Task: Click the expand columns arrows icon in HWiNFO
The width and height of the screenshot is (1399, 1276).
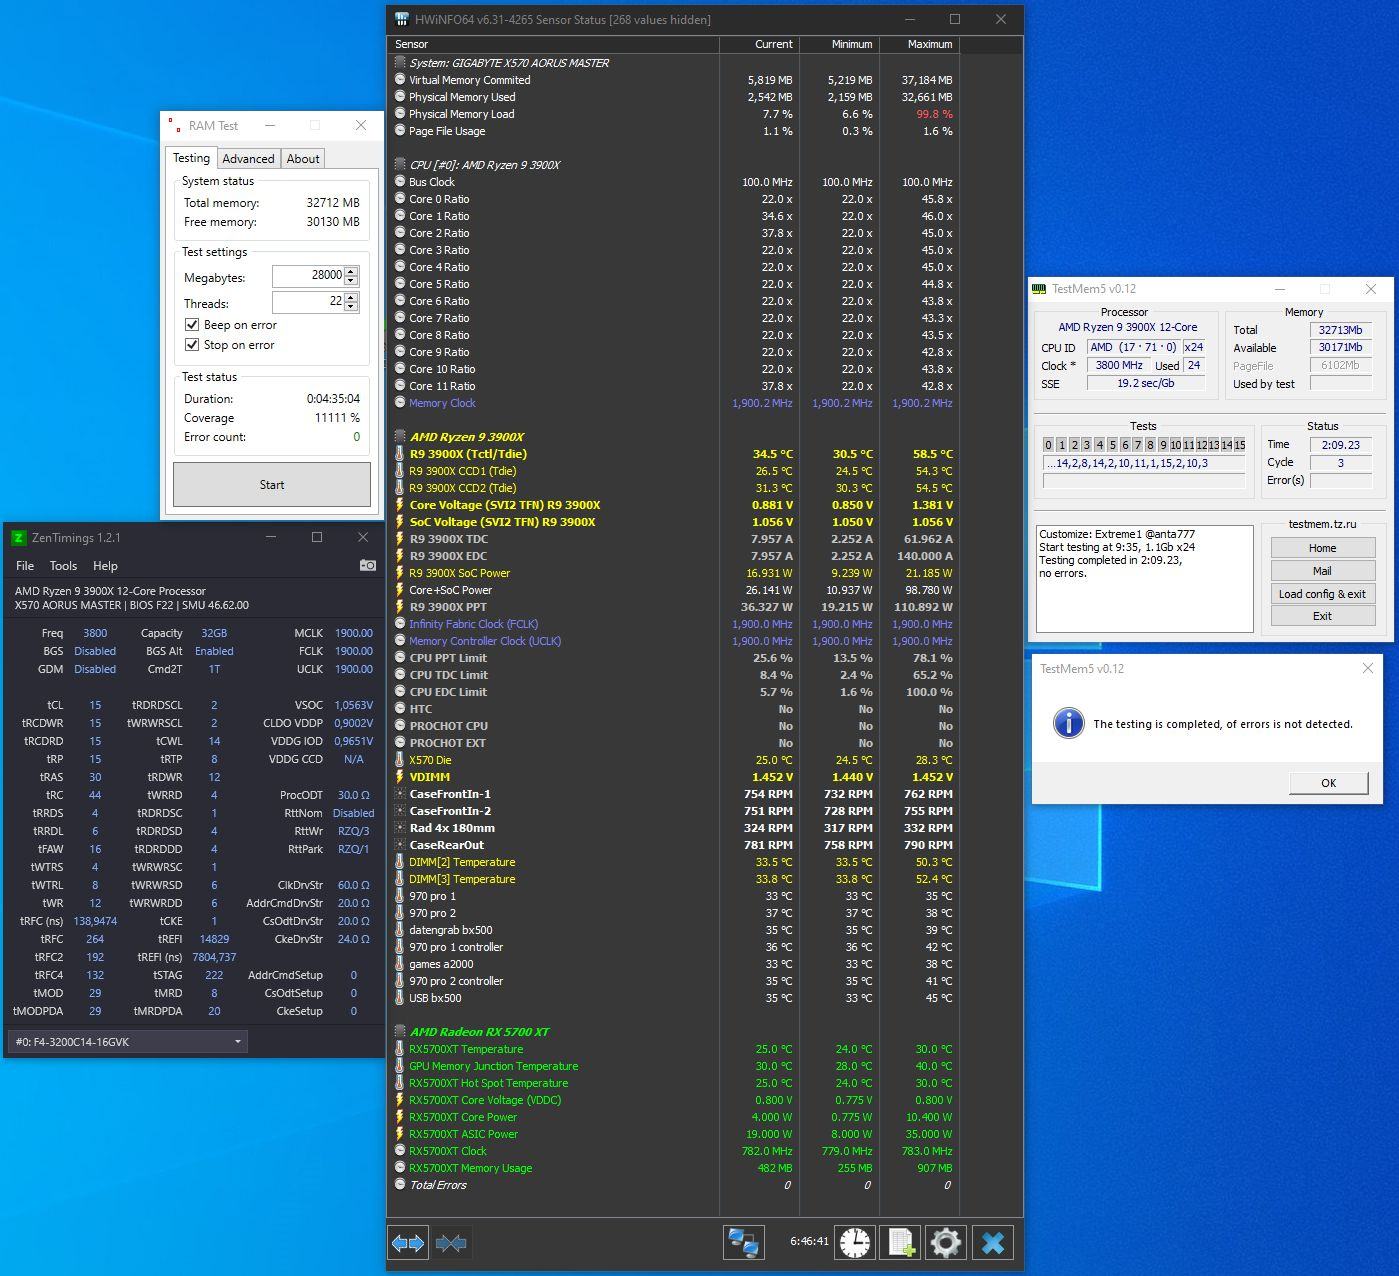Action: click(408, 1243)
